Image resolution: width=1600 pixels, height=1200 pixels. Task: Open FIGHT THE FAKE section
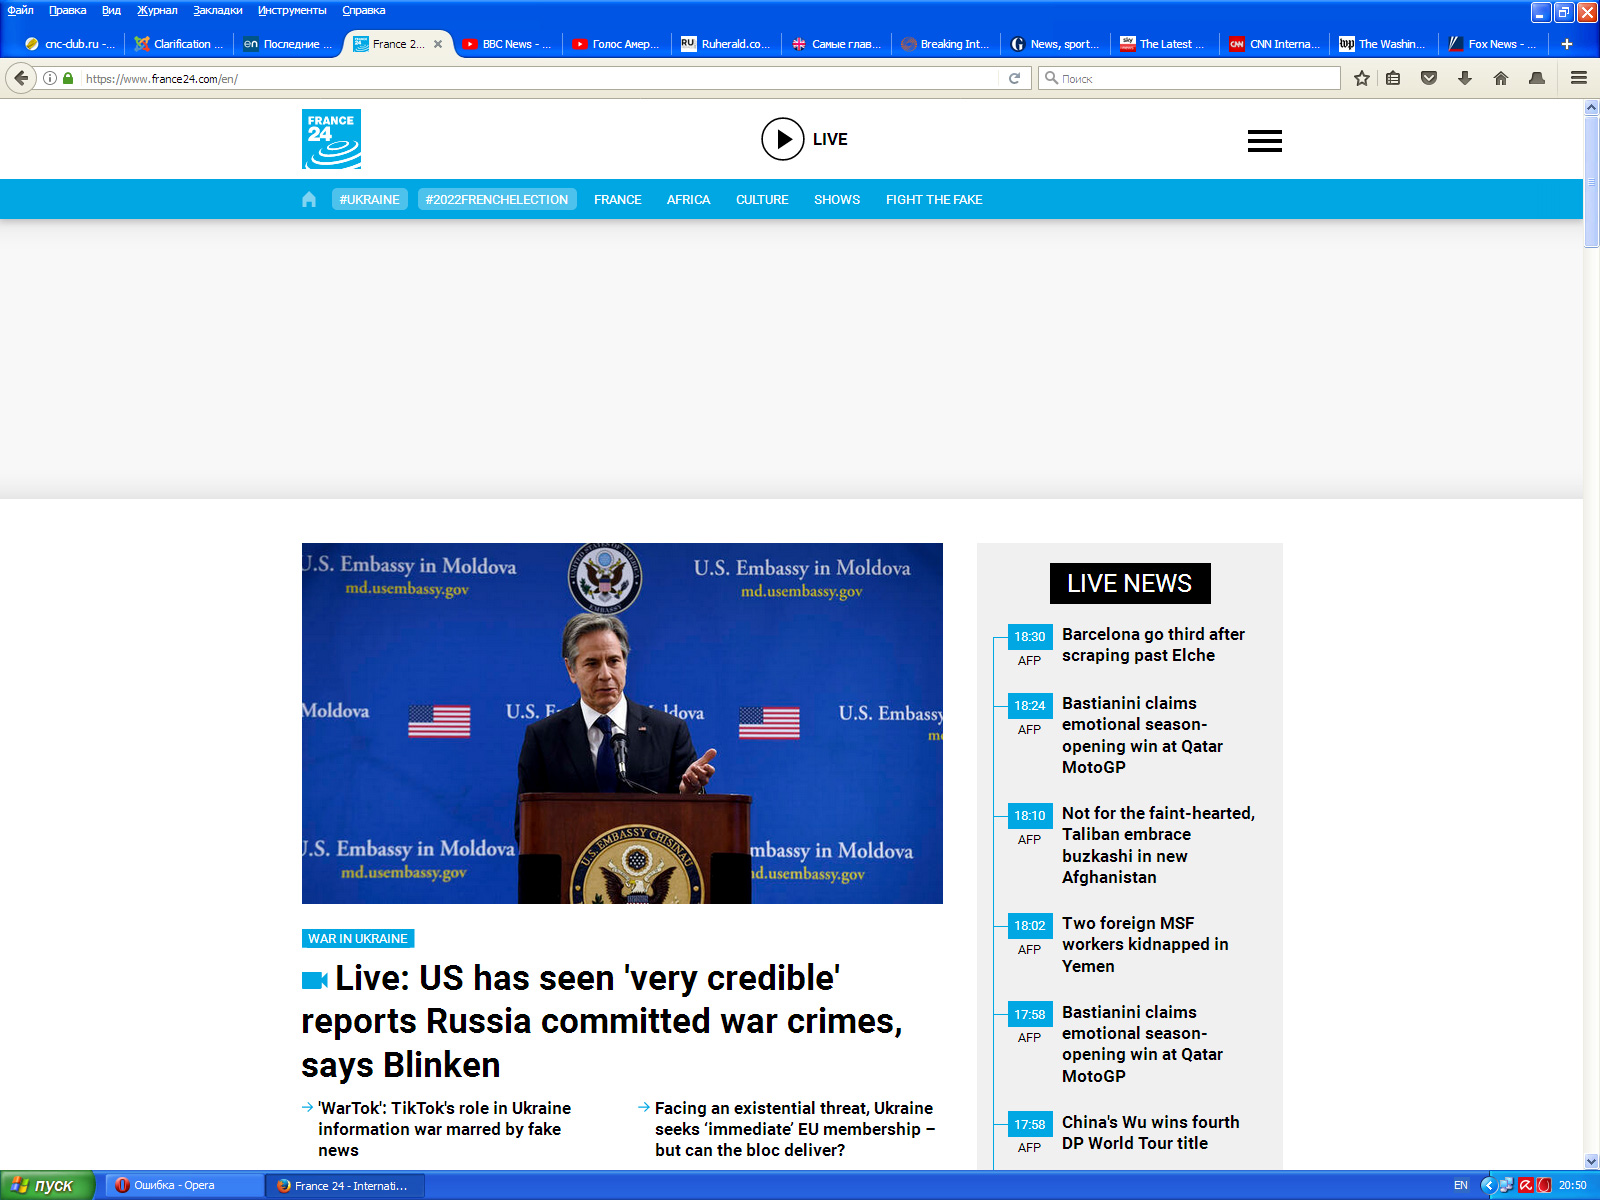click(x=934, y=199)
